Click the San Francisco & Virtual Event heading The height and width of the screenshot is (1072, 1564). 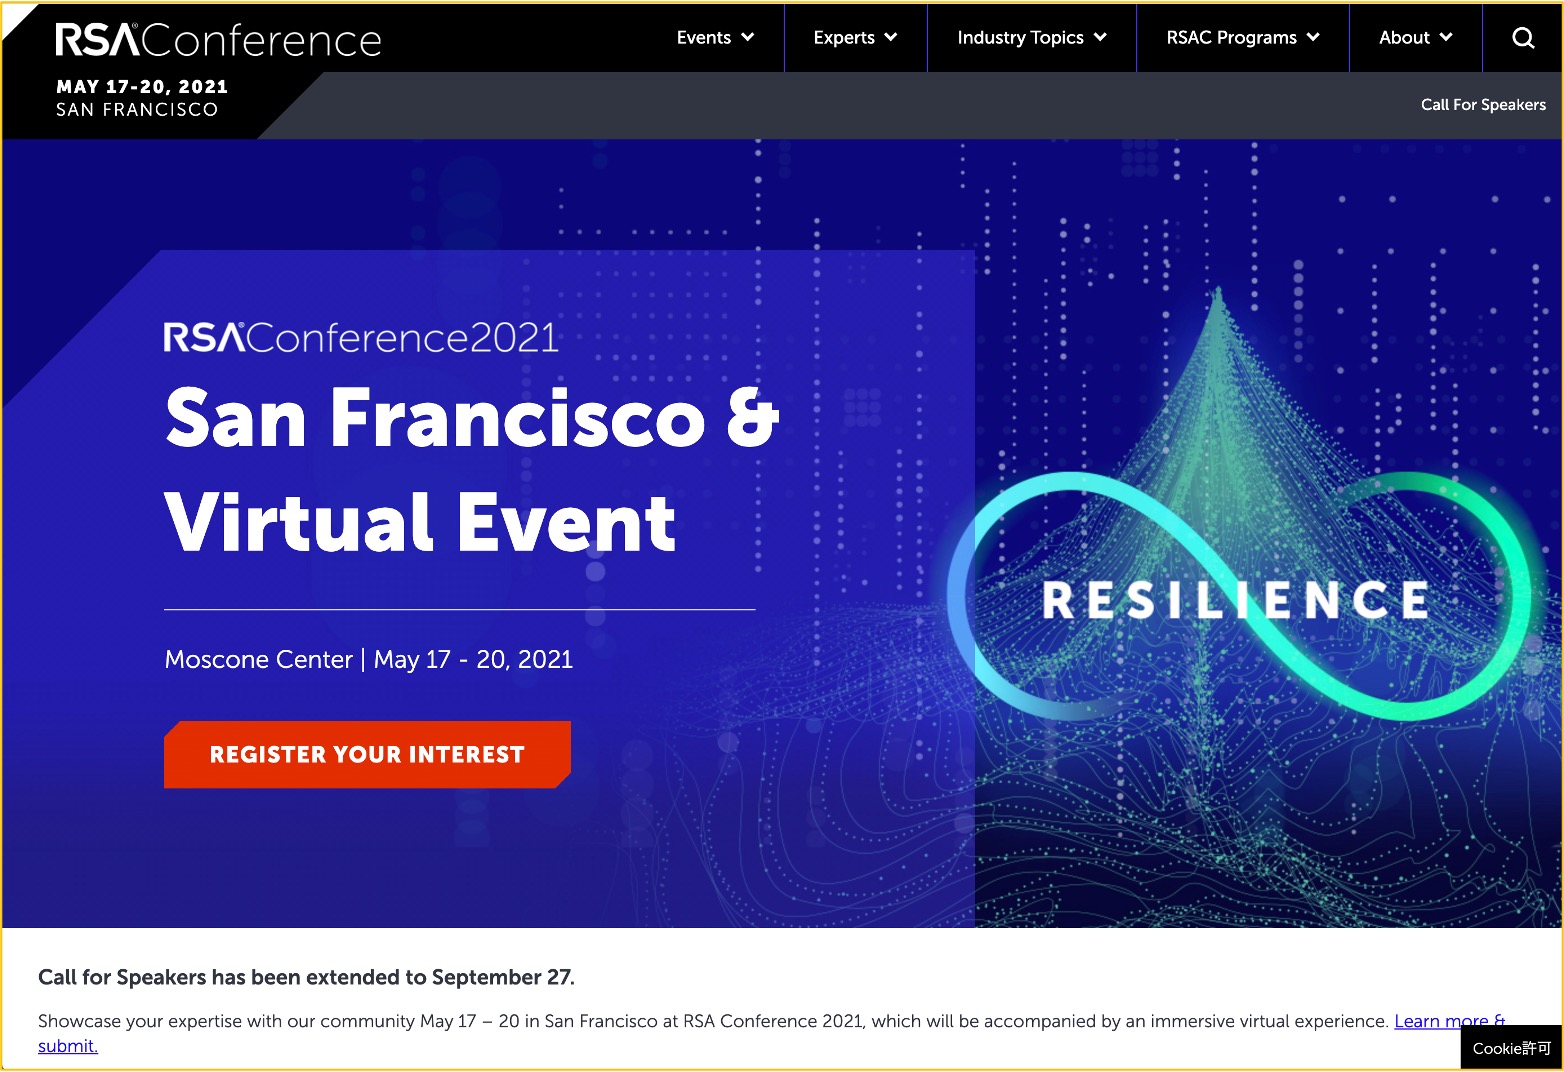pos(471,469)
